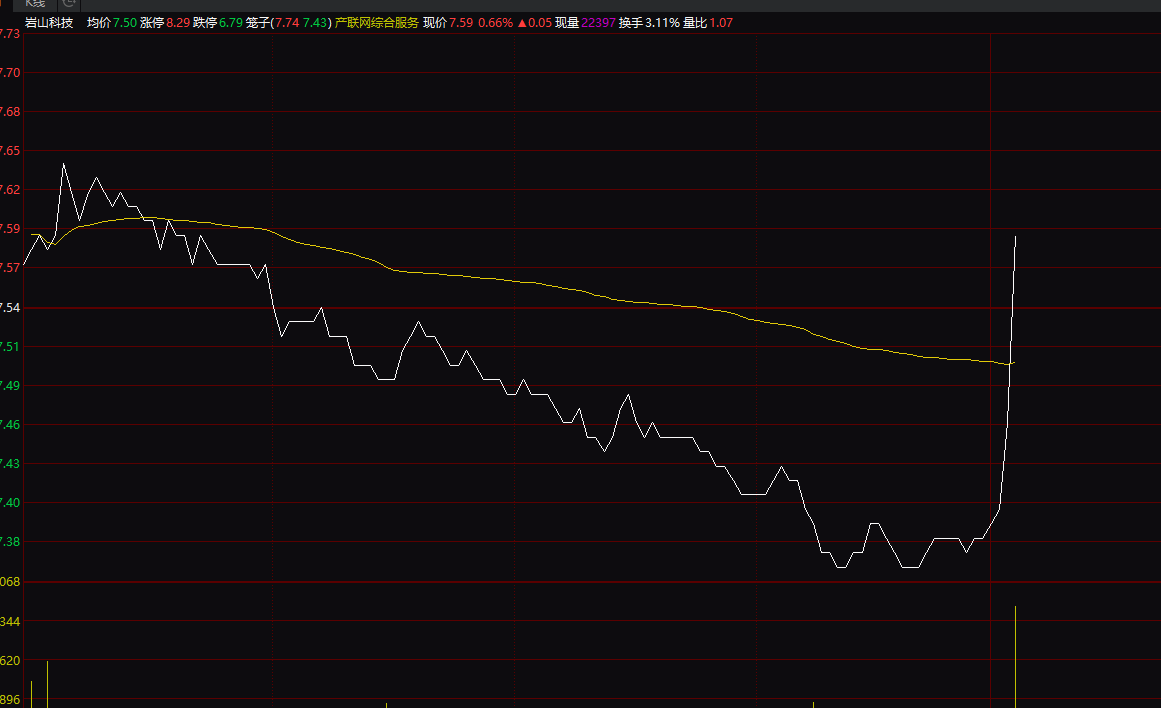Click the 涨停 8.29 price

pyautogui.click(x=165, y=23)
